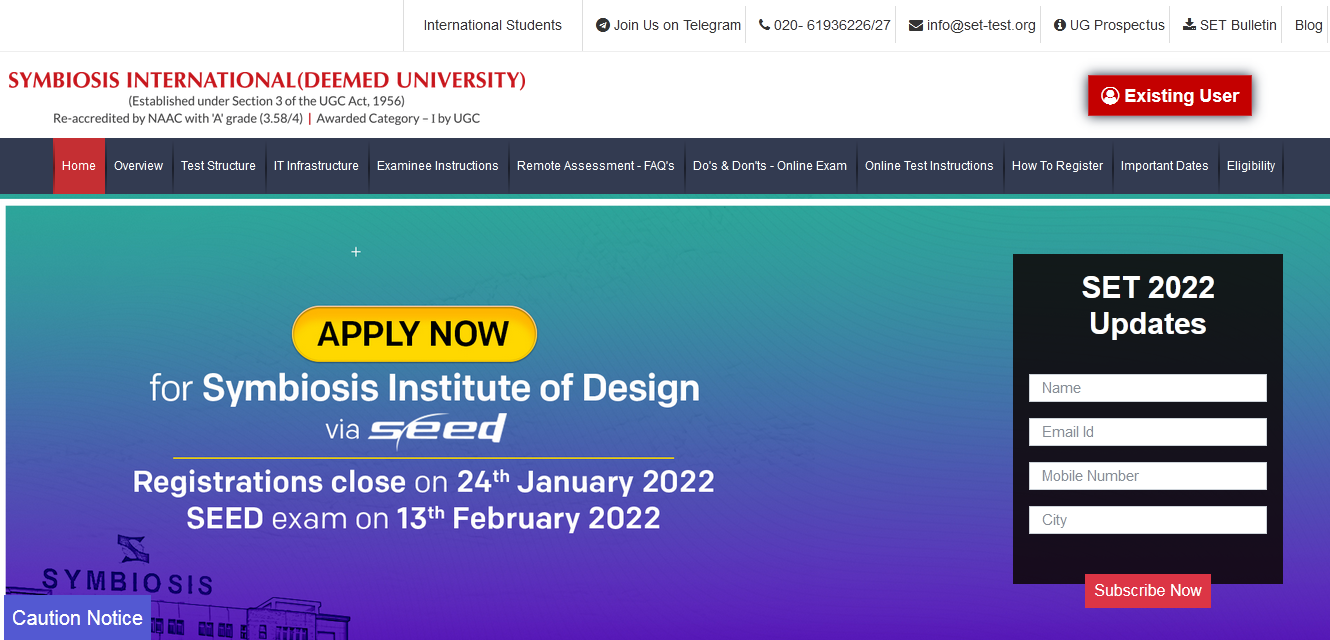Click the yellow APPLY NOW banner button
The image size is (1330, 640).
click(x=414, y=334)
